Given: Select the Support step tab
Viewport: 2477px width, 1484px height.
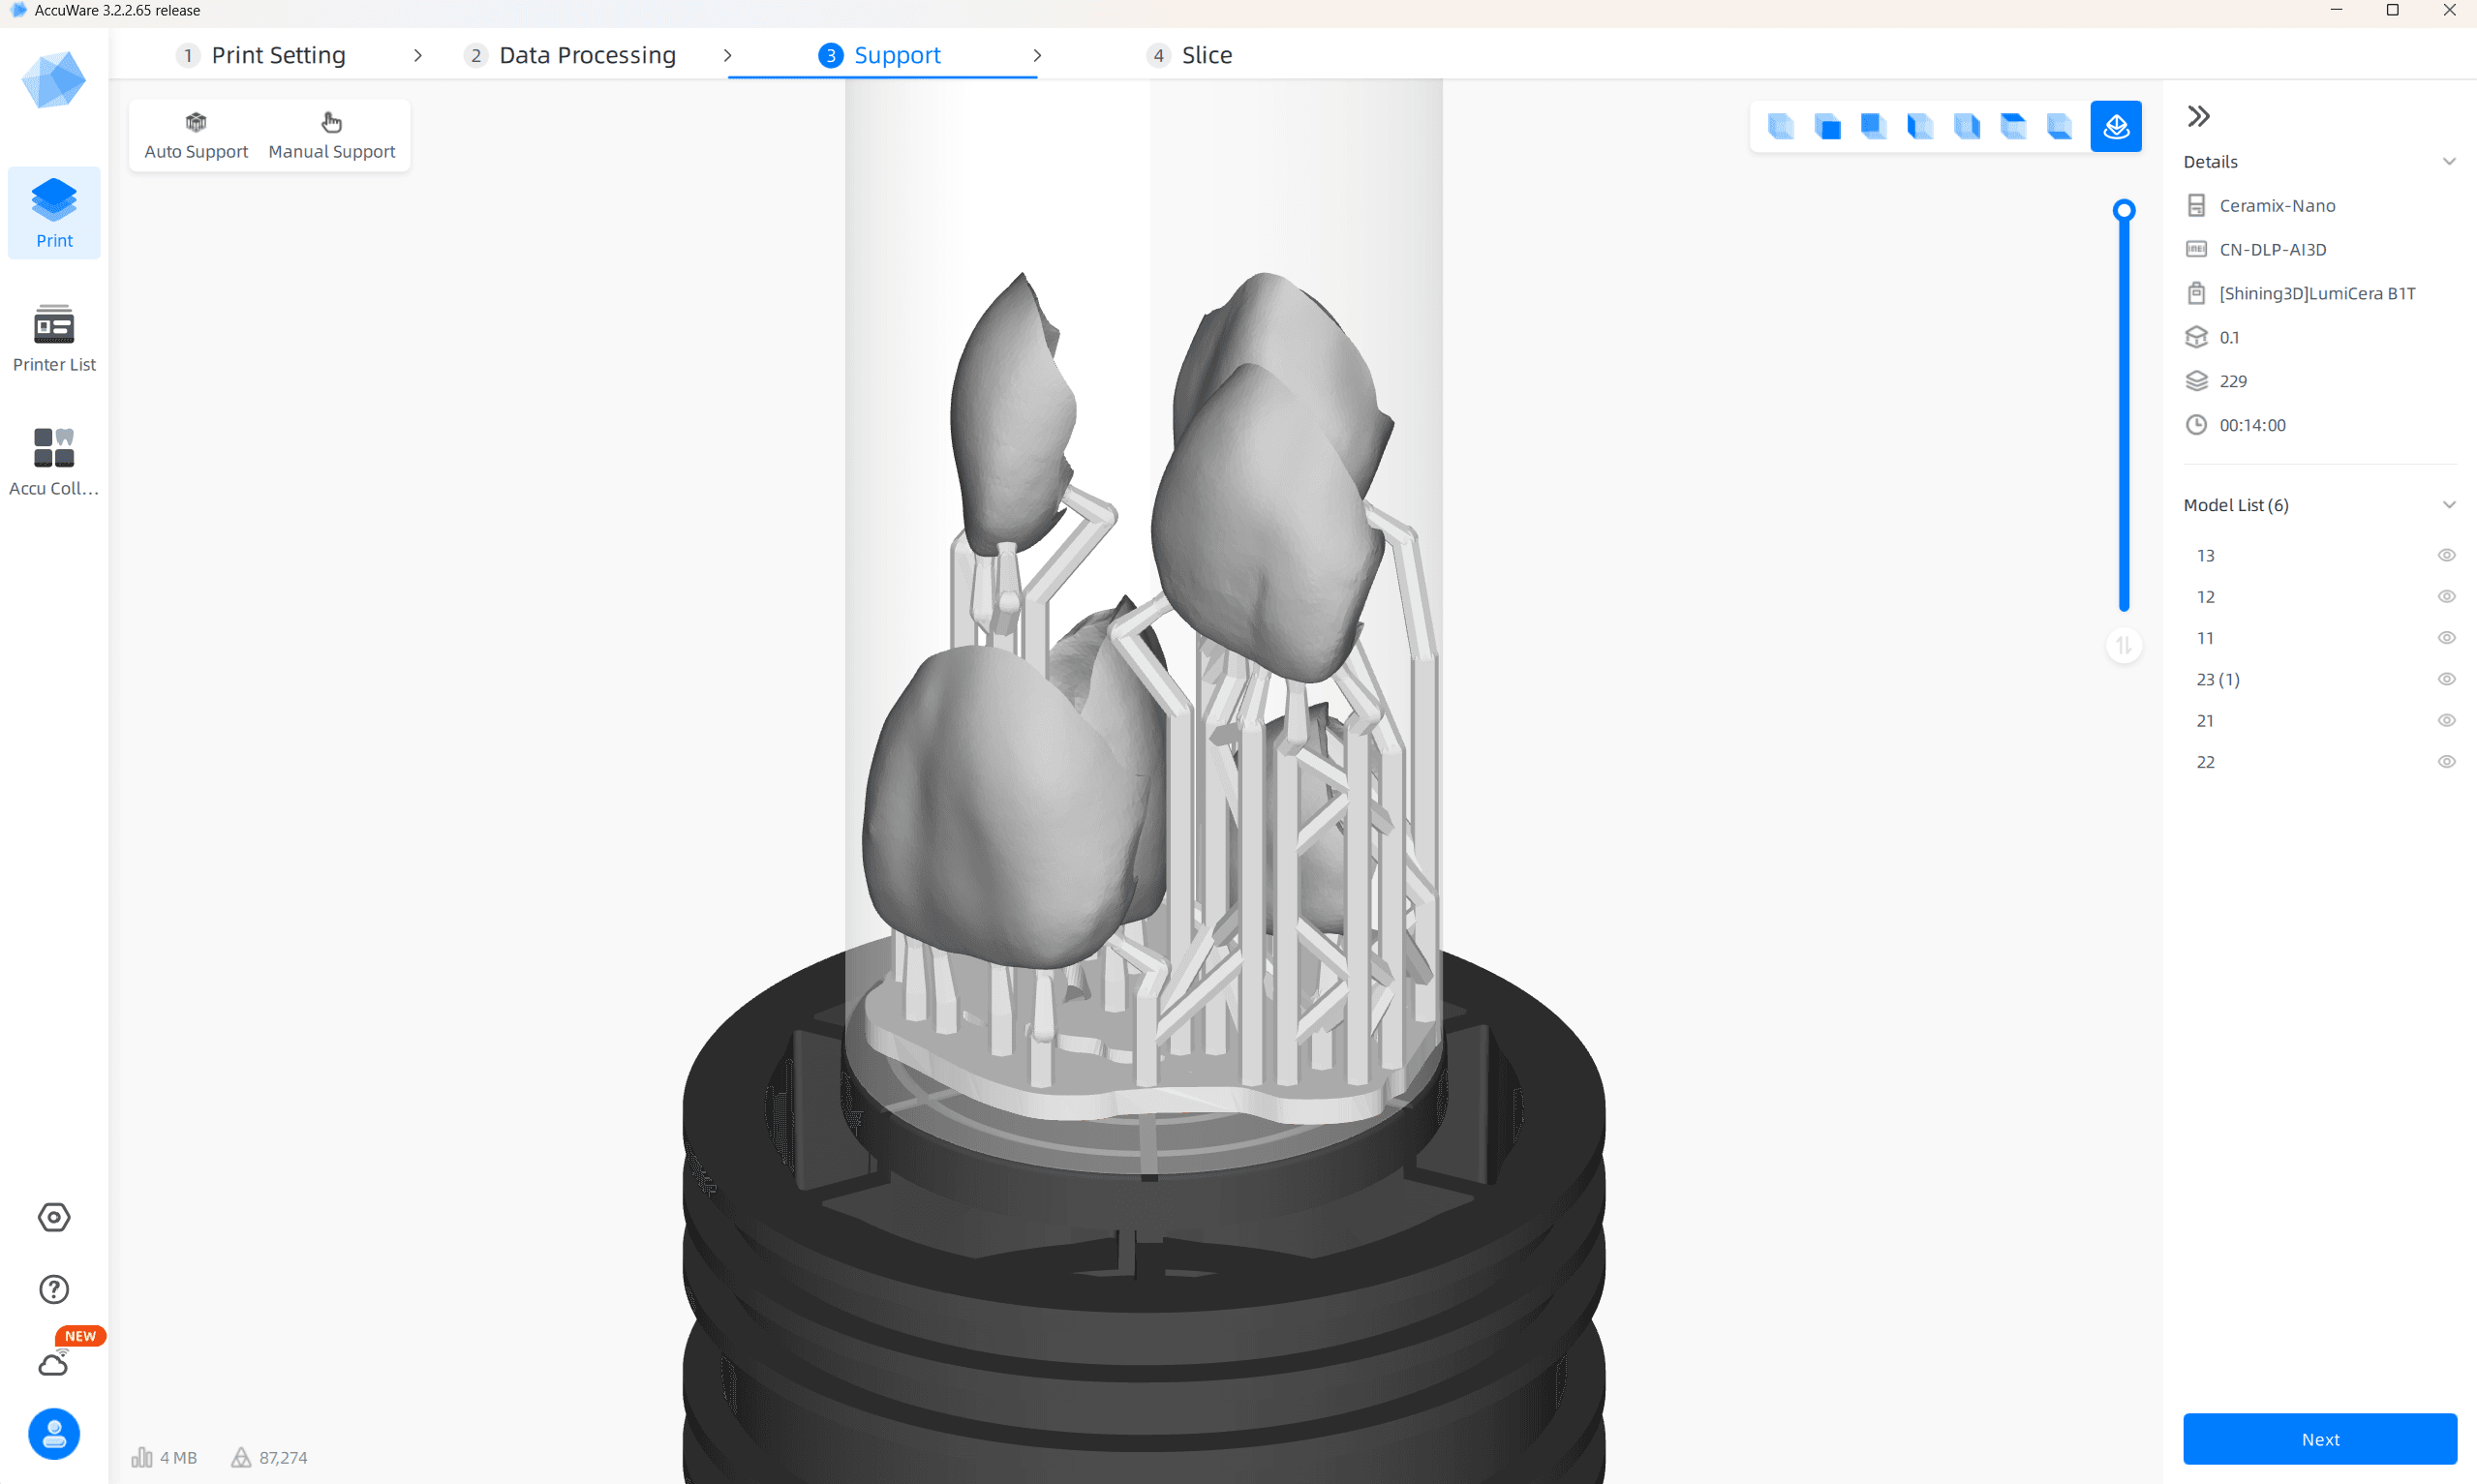Looking at the screenshot, I should click(x=880, y=55).
